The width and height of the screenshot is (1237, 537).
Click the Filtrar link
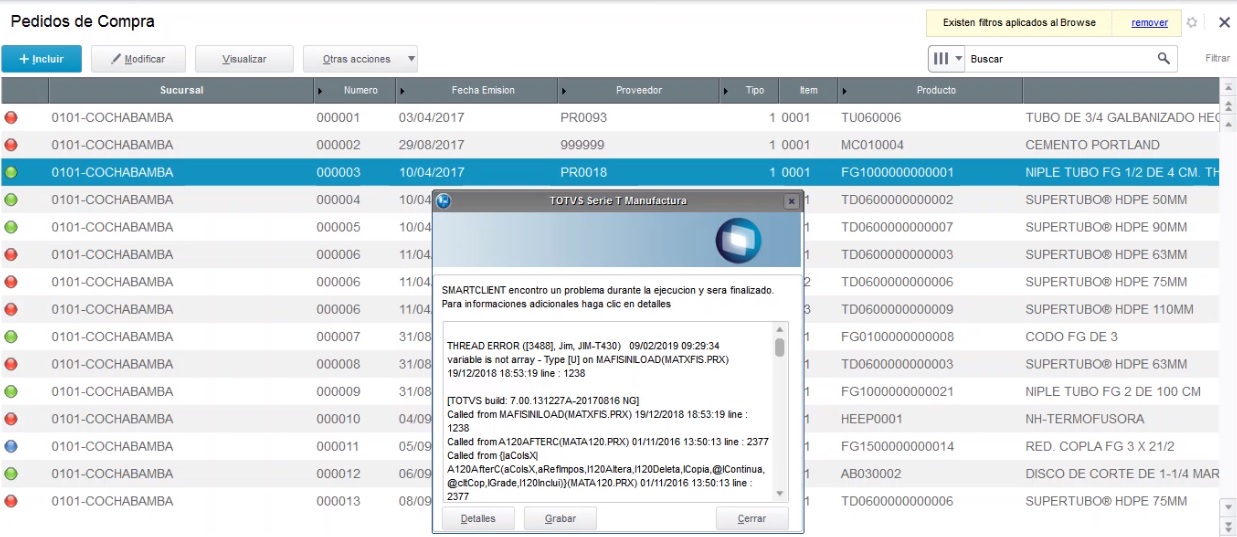[x=1217, y=59]
